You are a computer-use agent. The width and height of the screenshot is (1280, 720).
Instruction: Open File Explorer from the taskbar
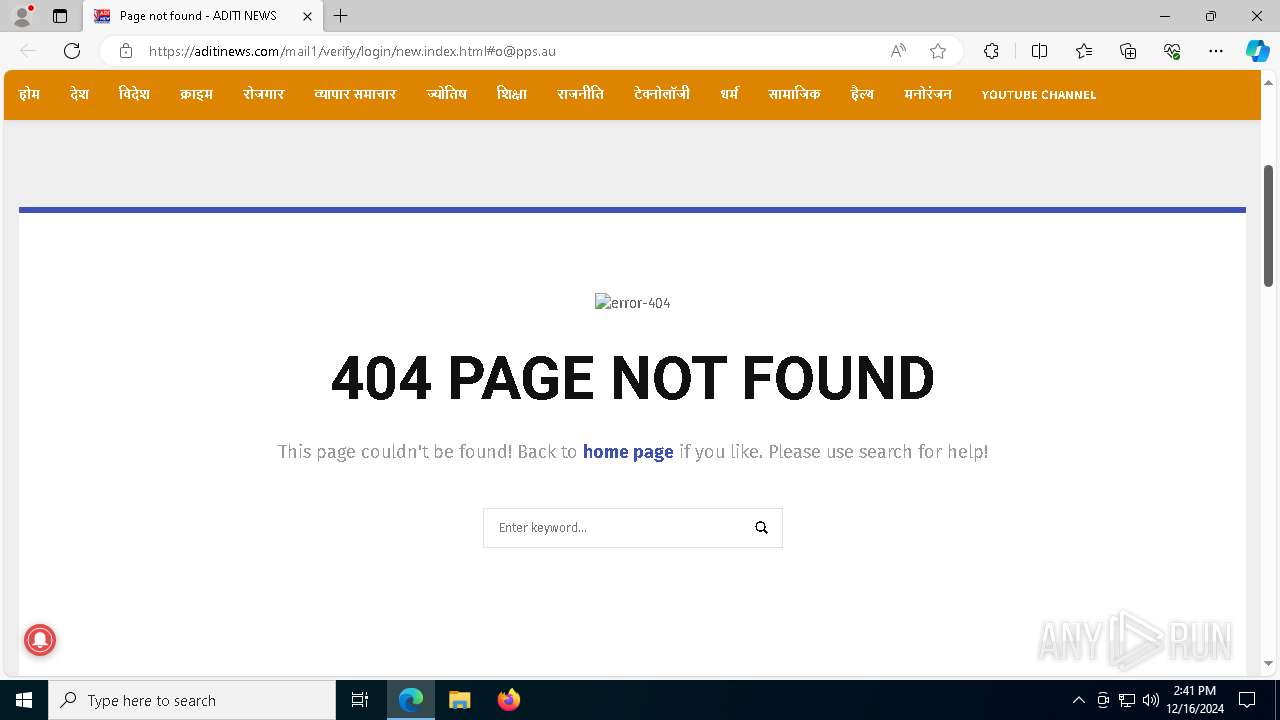[459, 700]
